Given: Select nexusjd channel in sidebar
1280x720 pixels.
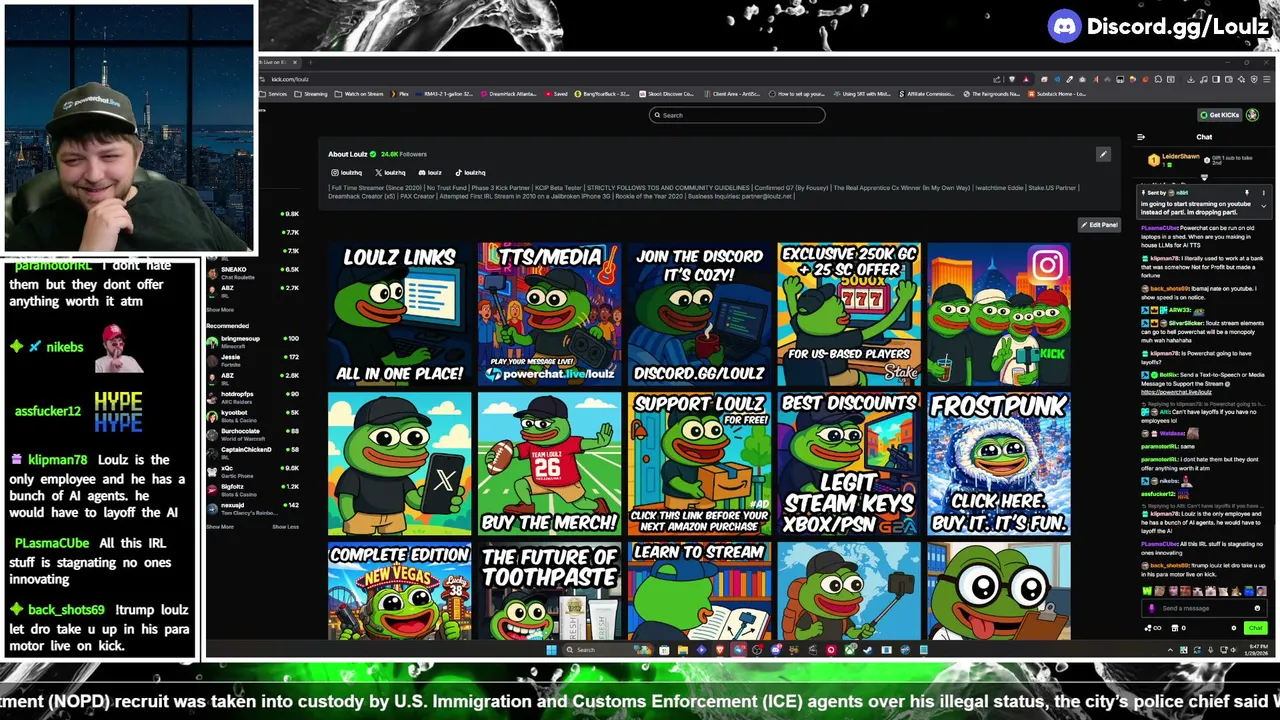Looking at the screenshot, I should (x=253, y=509).
